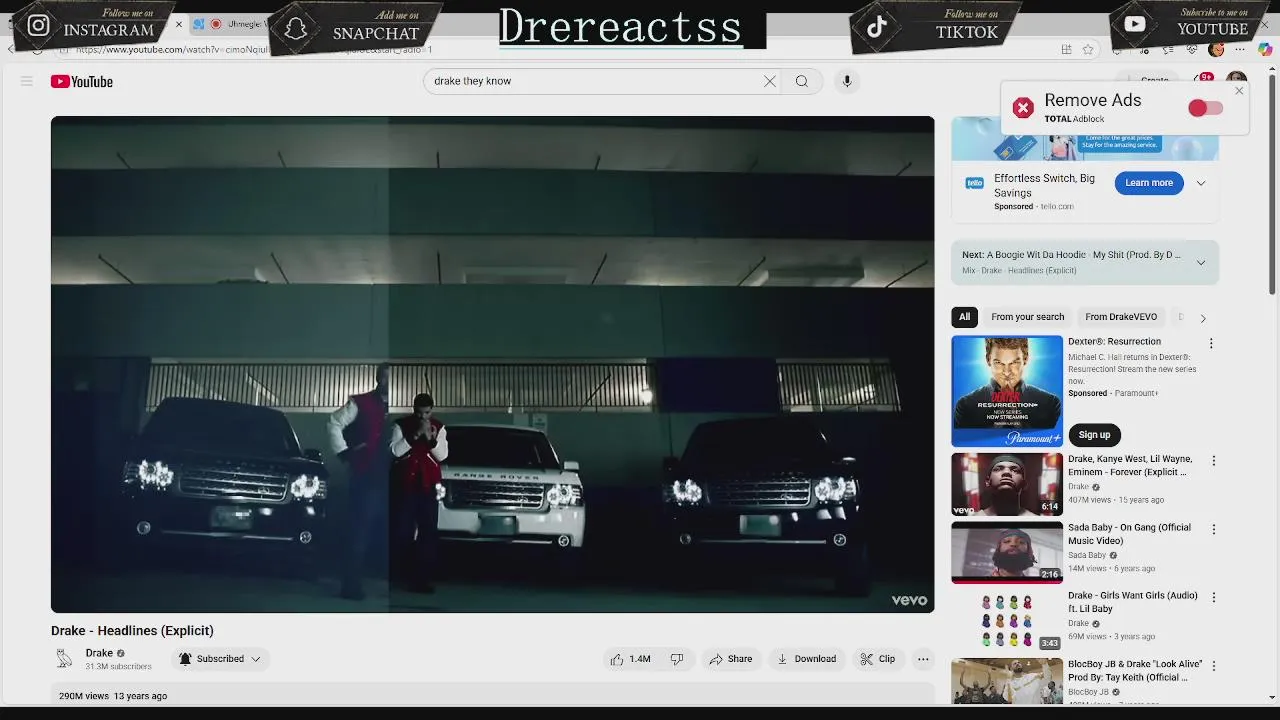The width and height of the screenshot is (1280, 720).
Task: Click the red Total Adblock stop icon
Action: tap(1023, 108)
